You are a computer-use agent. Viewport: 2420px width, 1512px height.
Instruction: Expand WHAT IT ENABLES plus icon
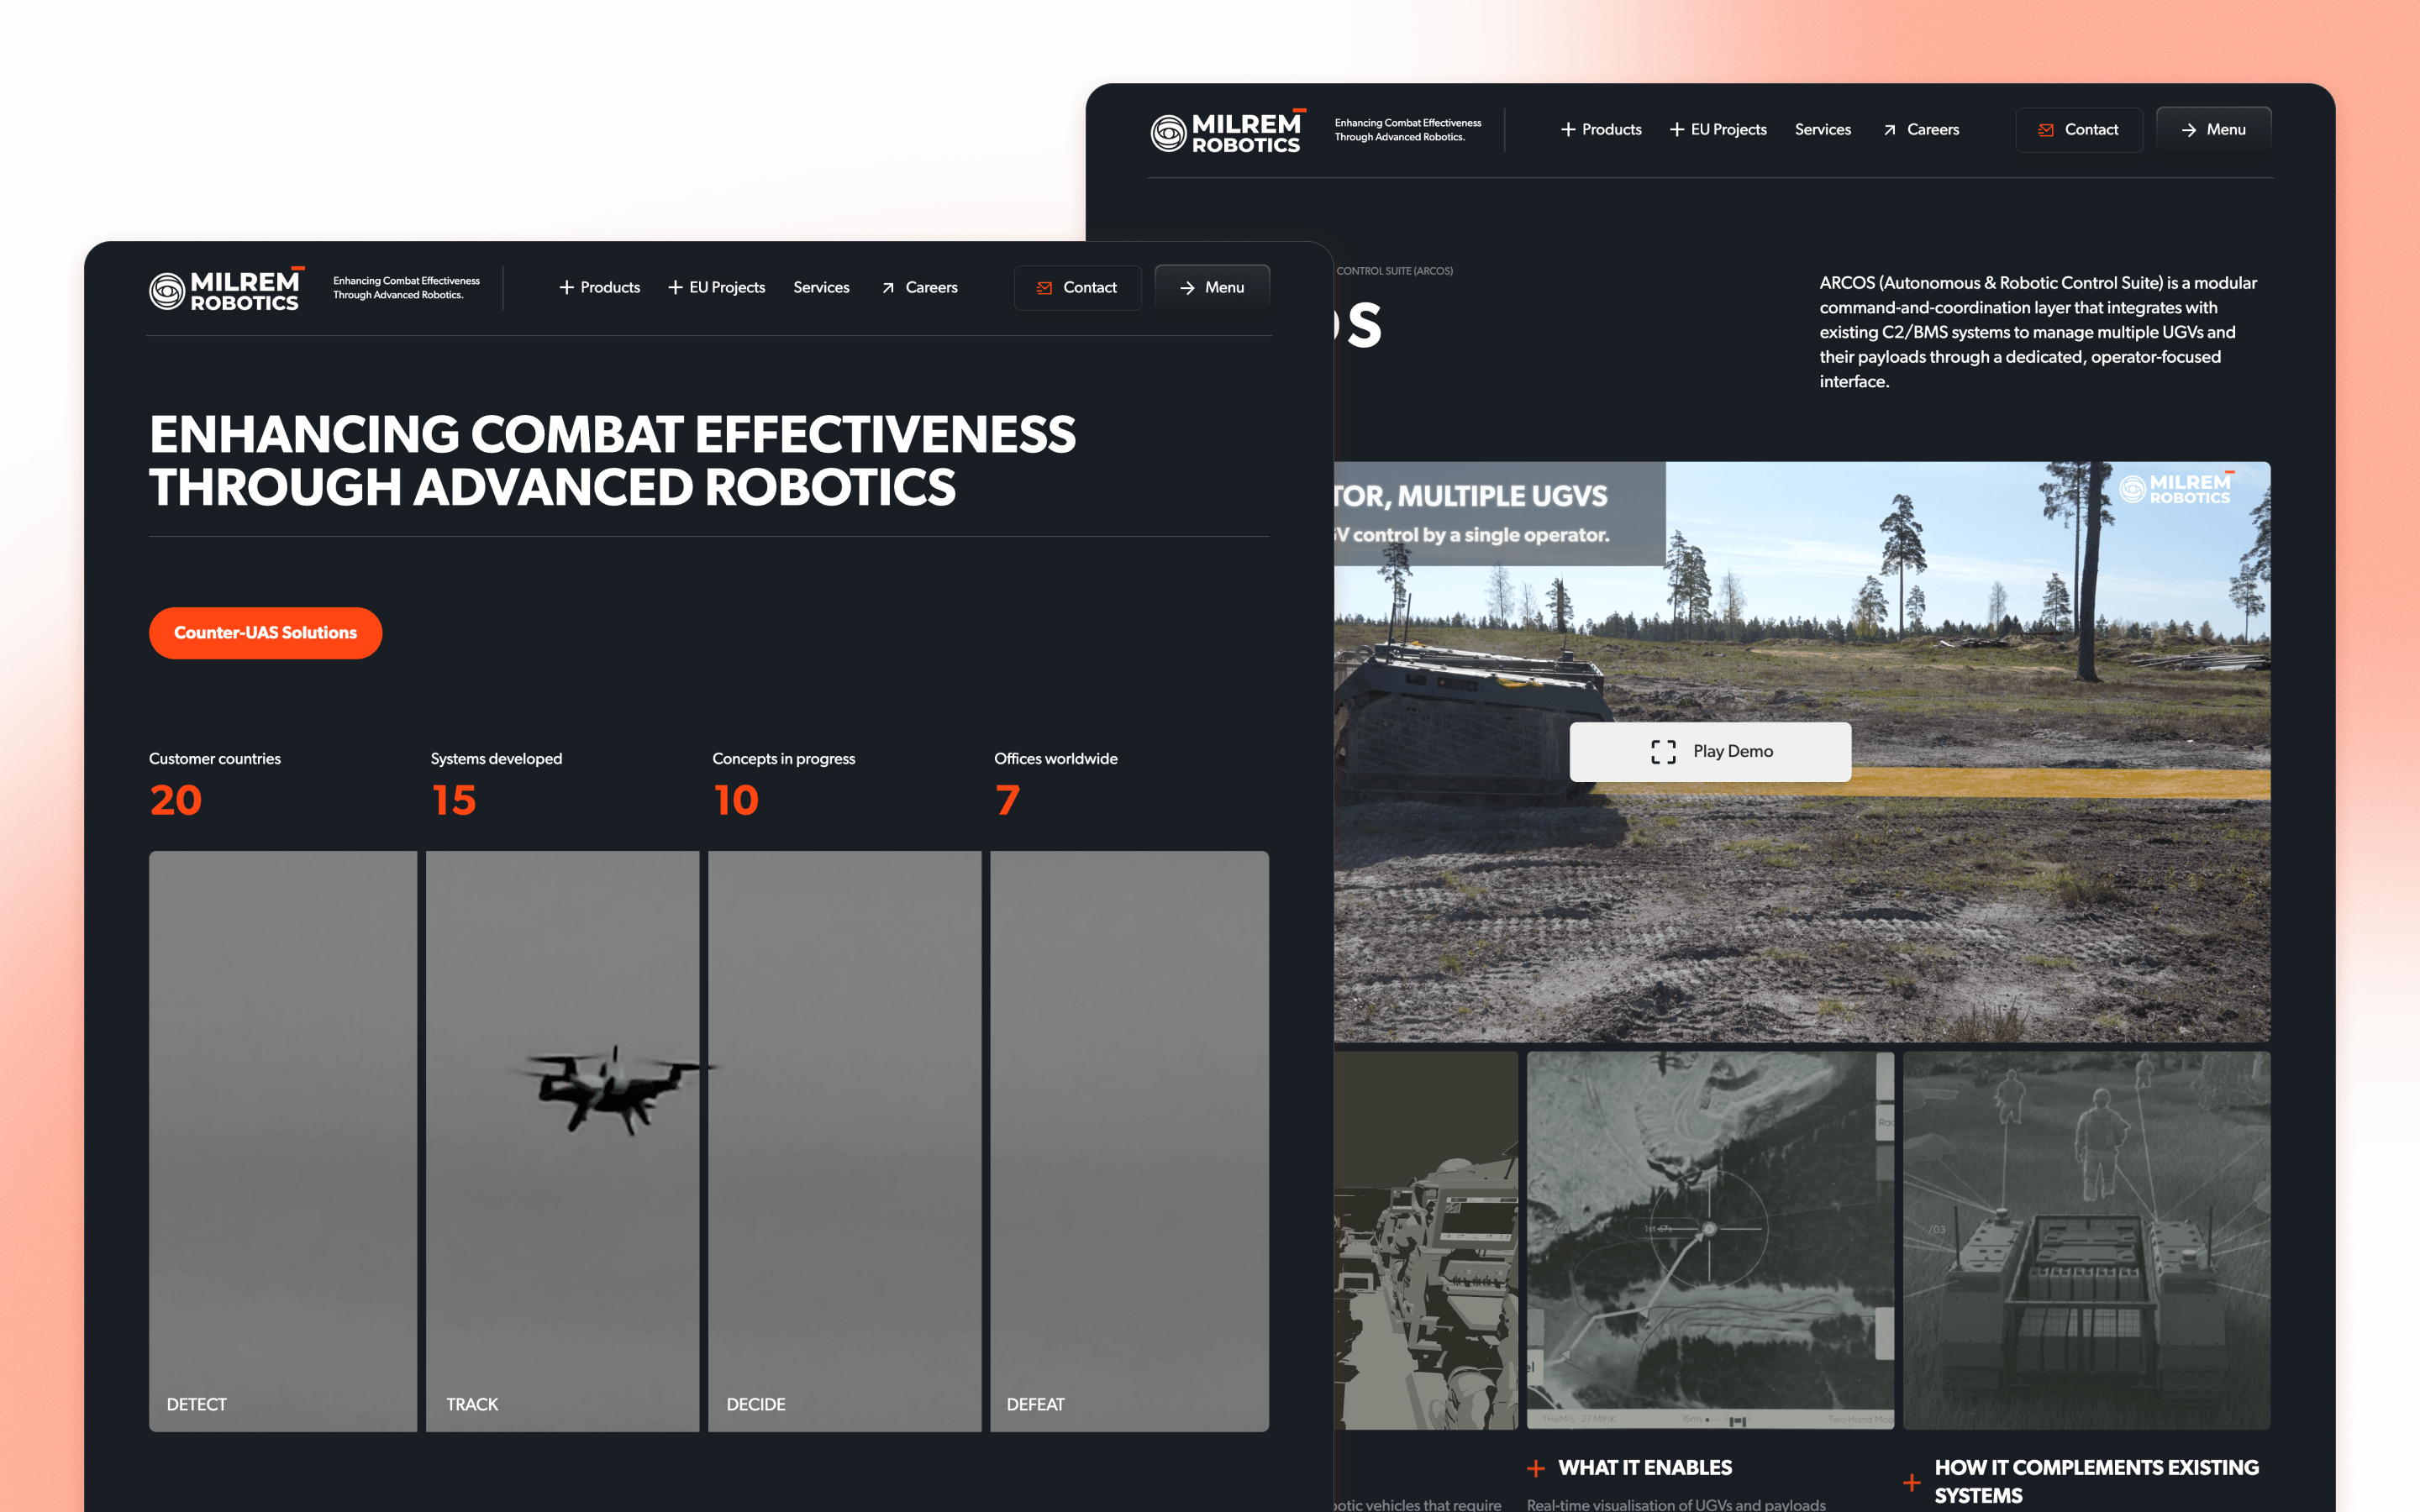pyautogui.click(x=1536, y=1469)
